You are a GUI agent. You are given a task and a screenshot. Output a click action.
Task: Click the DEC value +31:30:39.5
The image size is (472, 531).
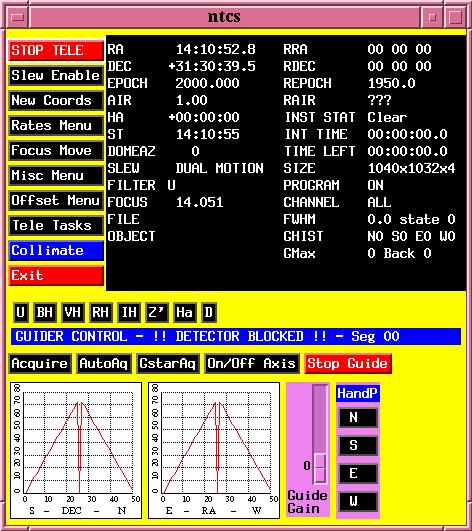point(212,66)
